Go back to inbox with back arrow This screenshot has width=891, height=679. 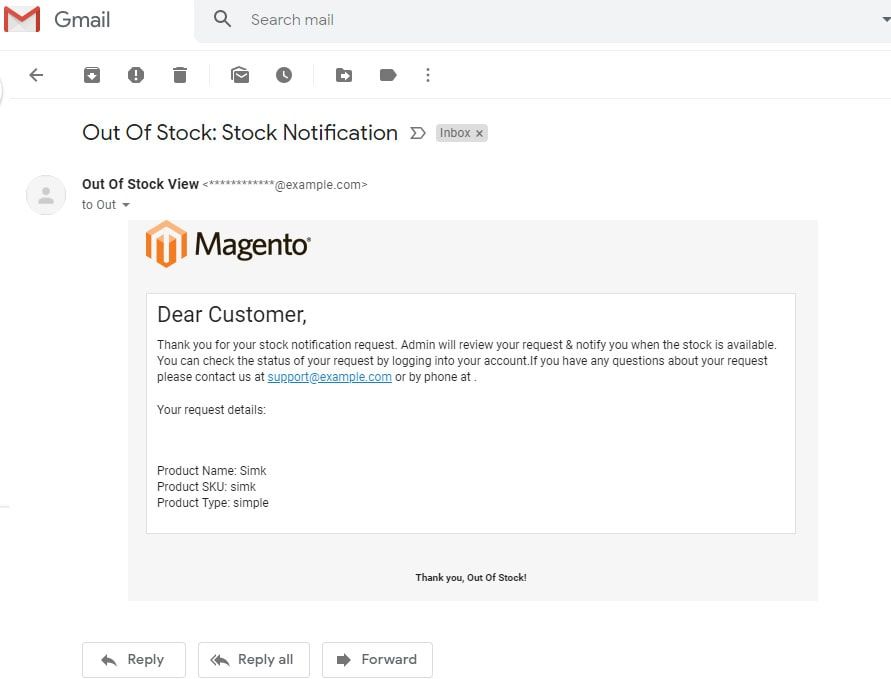(x=37, y=75)
